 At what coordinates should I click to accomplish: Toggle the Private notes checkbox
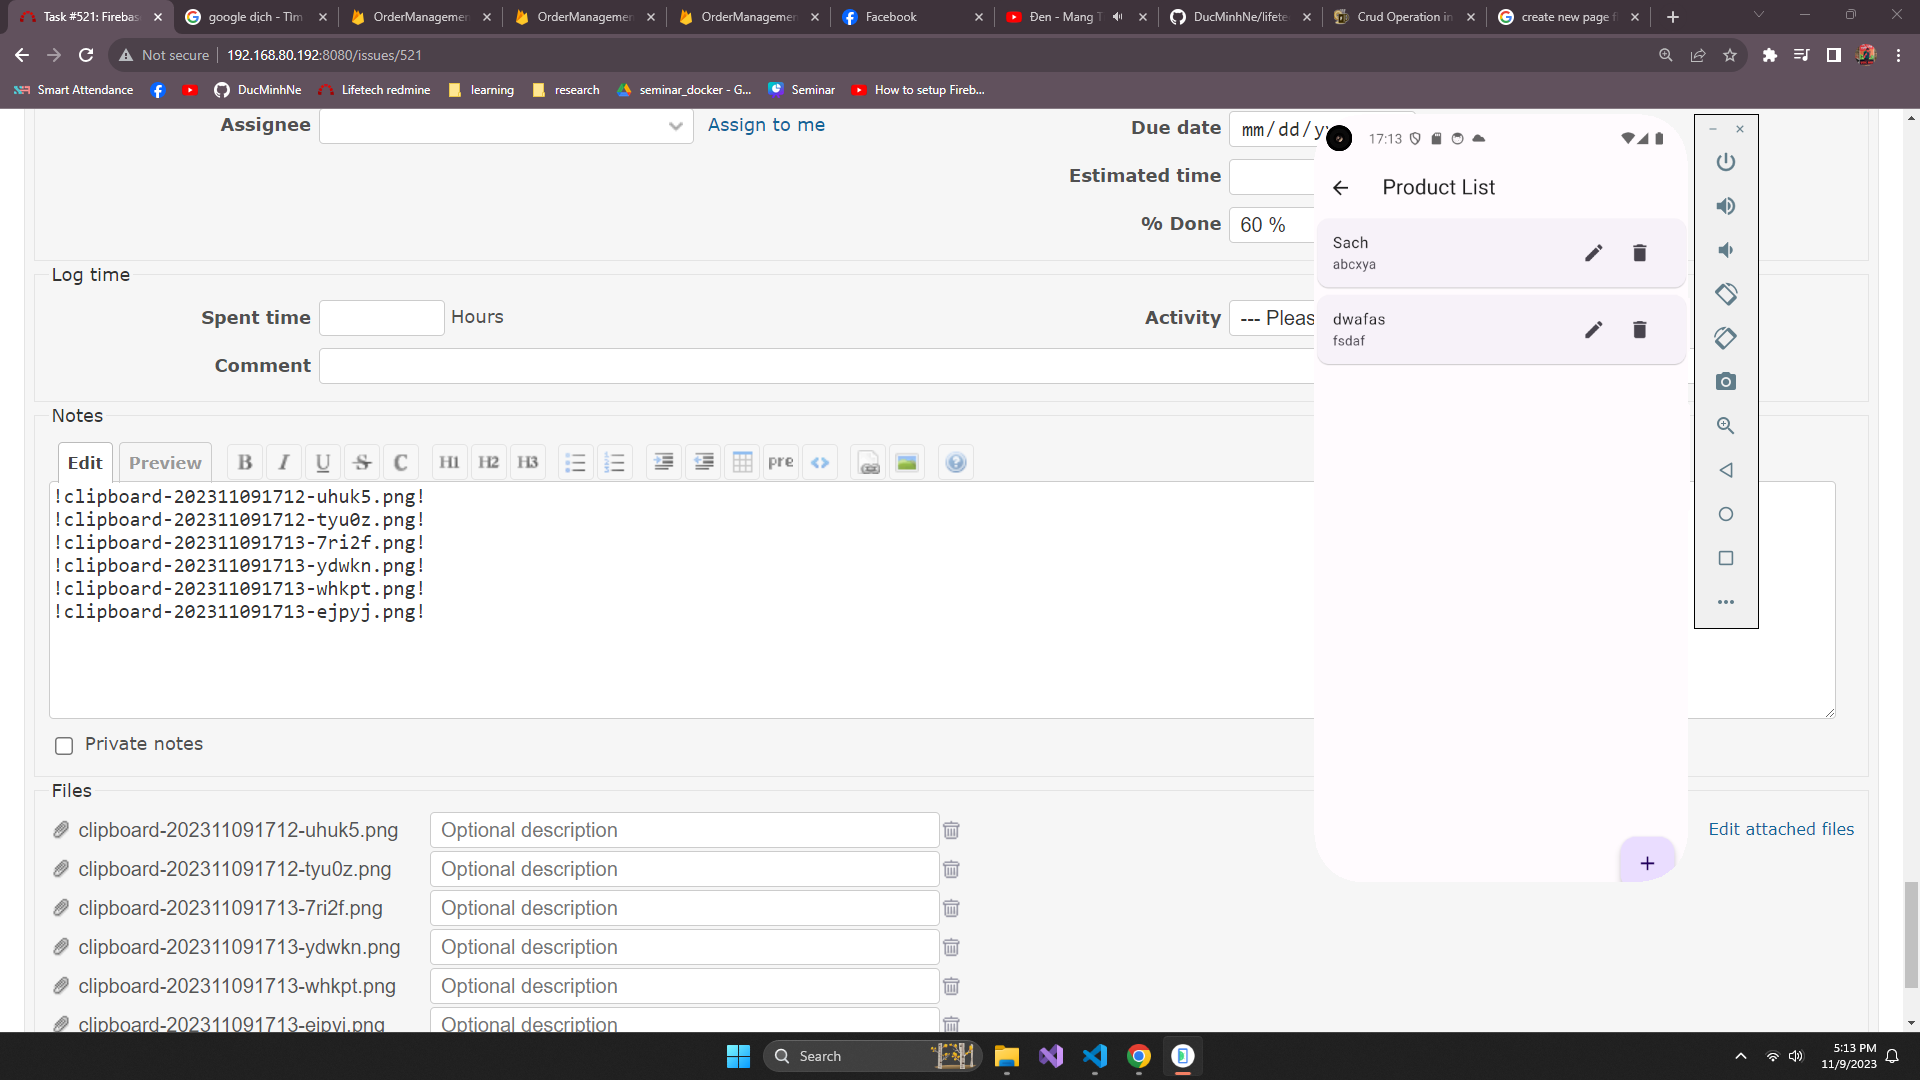(64, 745)
